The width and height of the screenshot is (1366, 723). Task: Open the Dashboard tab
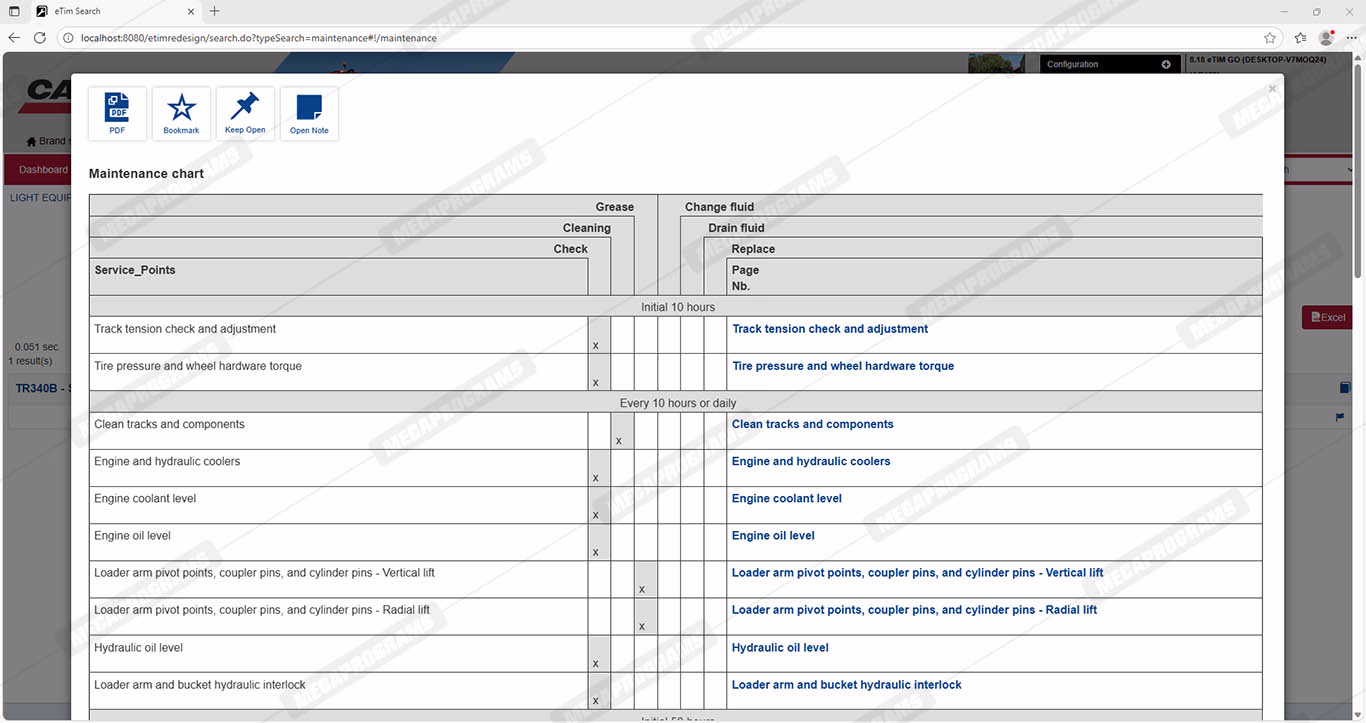[43, 170]
